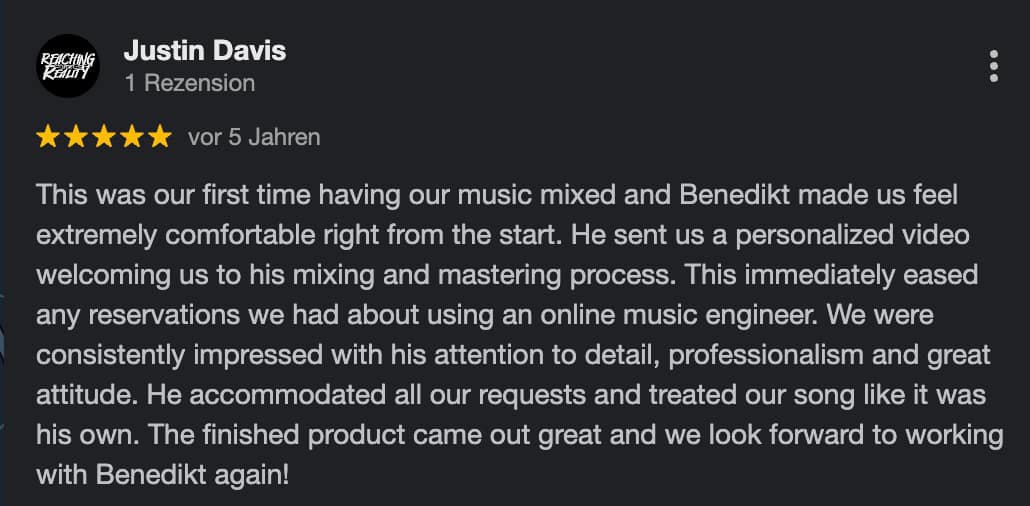Click the Reaching Reality profile avatar

click(x=68, y=66)
